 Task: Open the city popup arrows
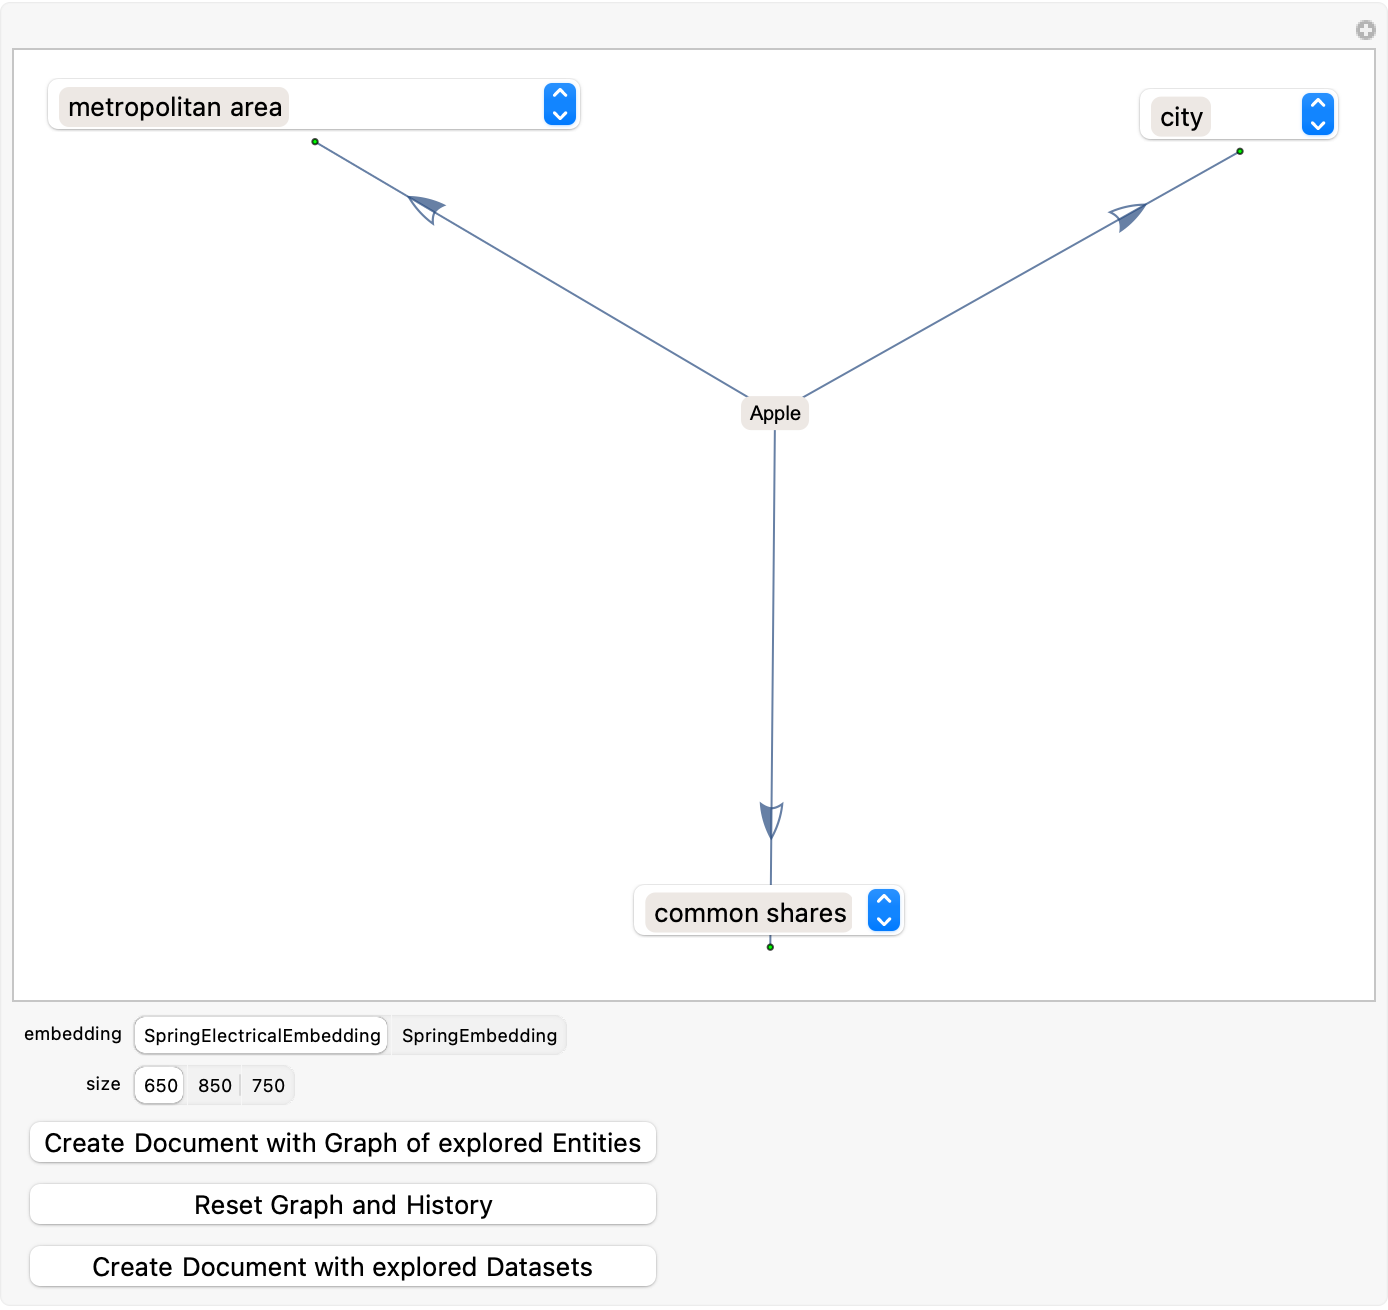point(1318,114)
